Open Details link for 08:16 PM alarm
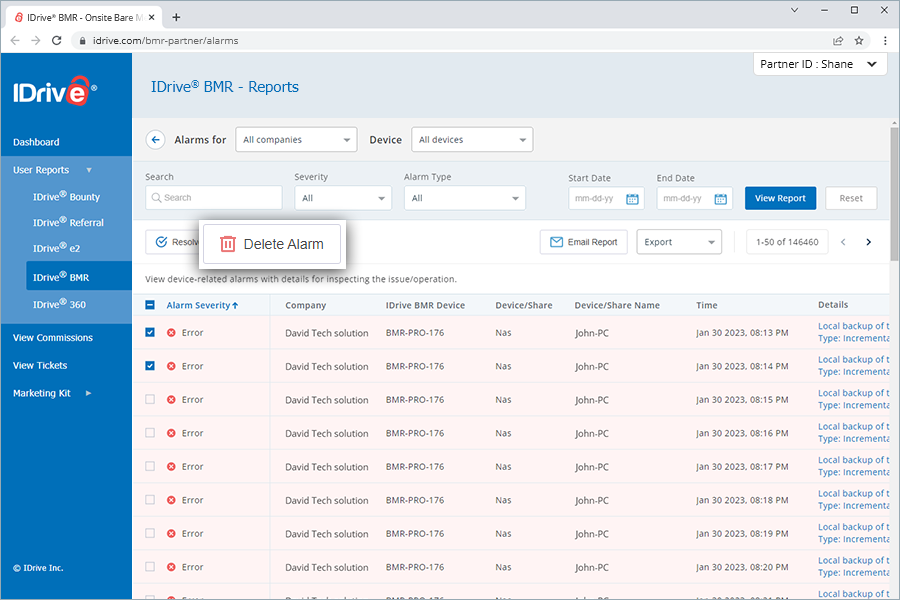The height and width of the screenshot is (600, 900). (x=853, y=432)
